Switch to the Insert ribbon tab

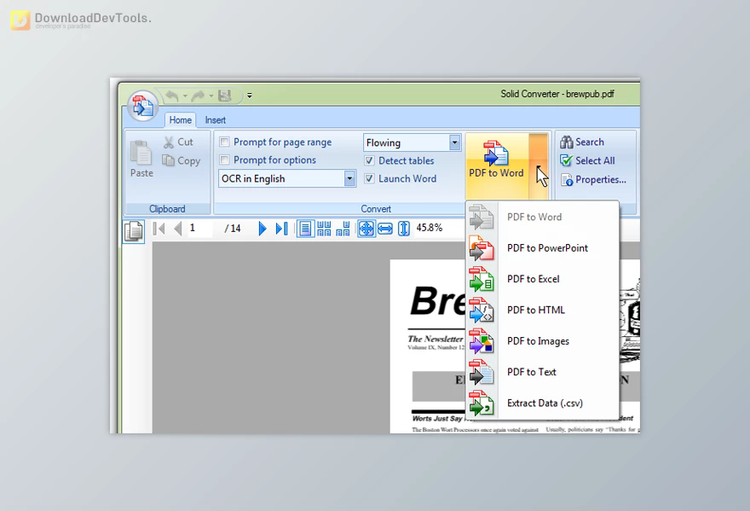pyautogui.click(x=215, y=120)
